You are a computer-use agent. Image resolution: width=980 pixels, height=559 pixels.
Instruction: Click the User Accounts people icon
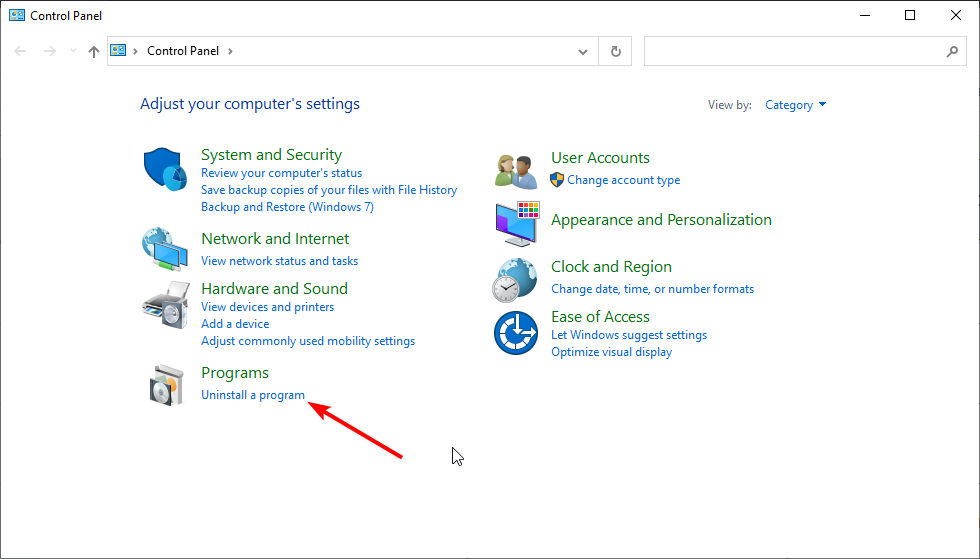[516, 170]
